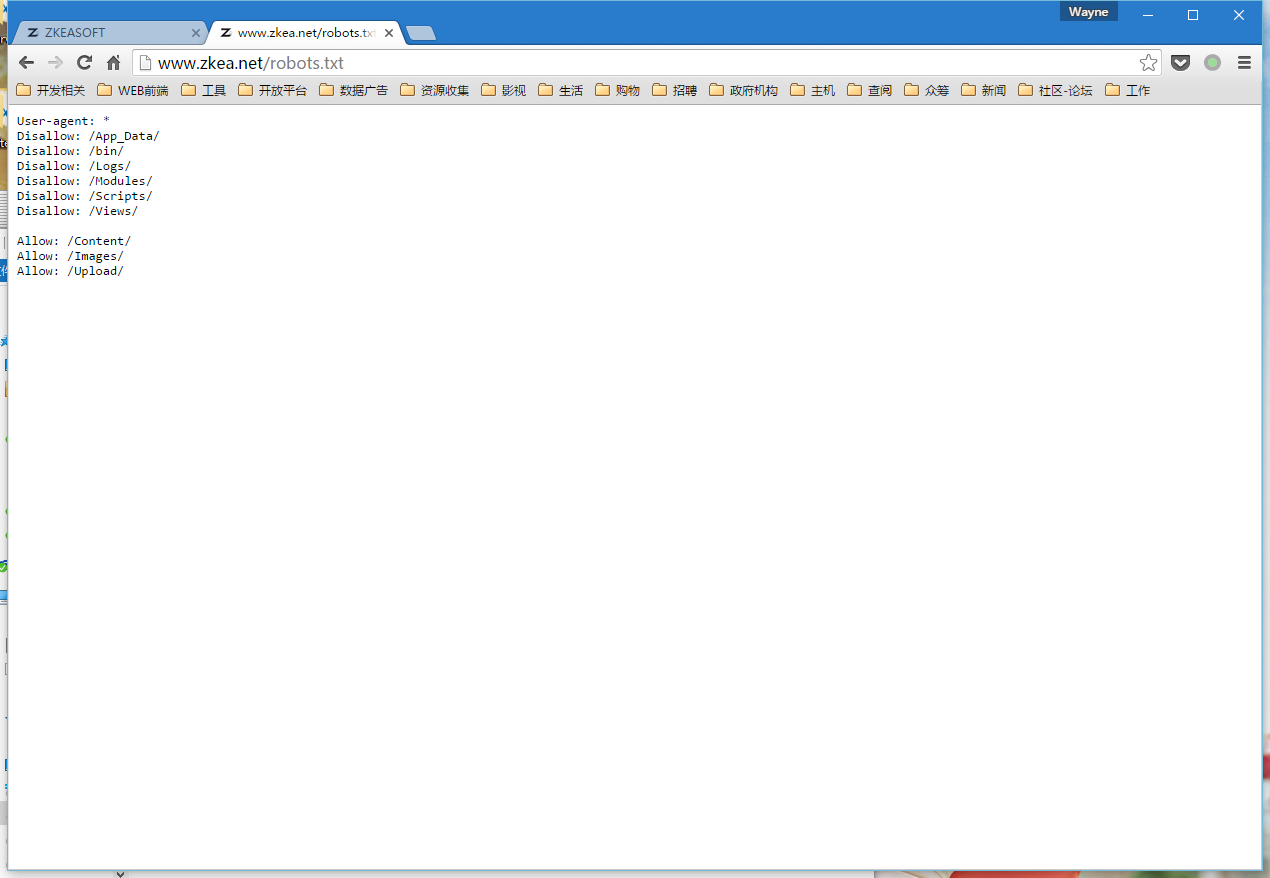Click the green circle extension icon
Screen dimensions: 1270x878
tap(1212, 63)
